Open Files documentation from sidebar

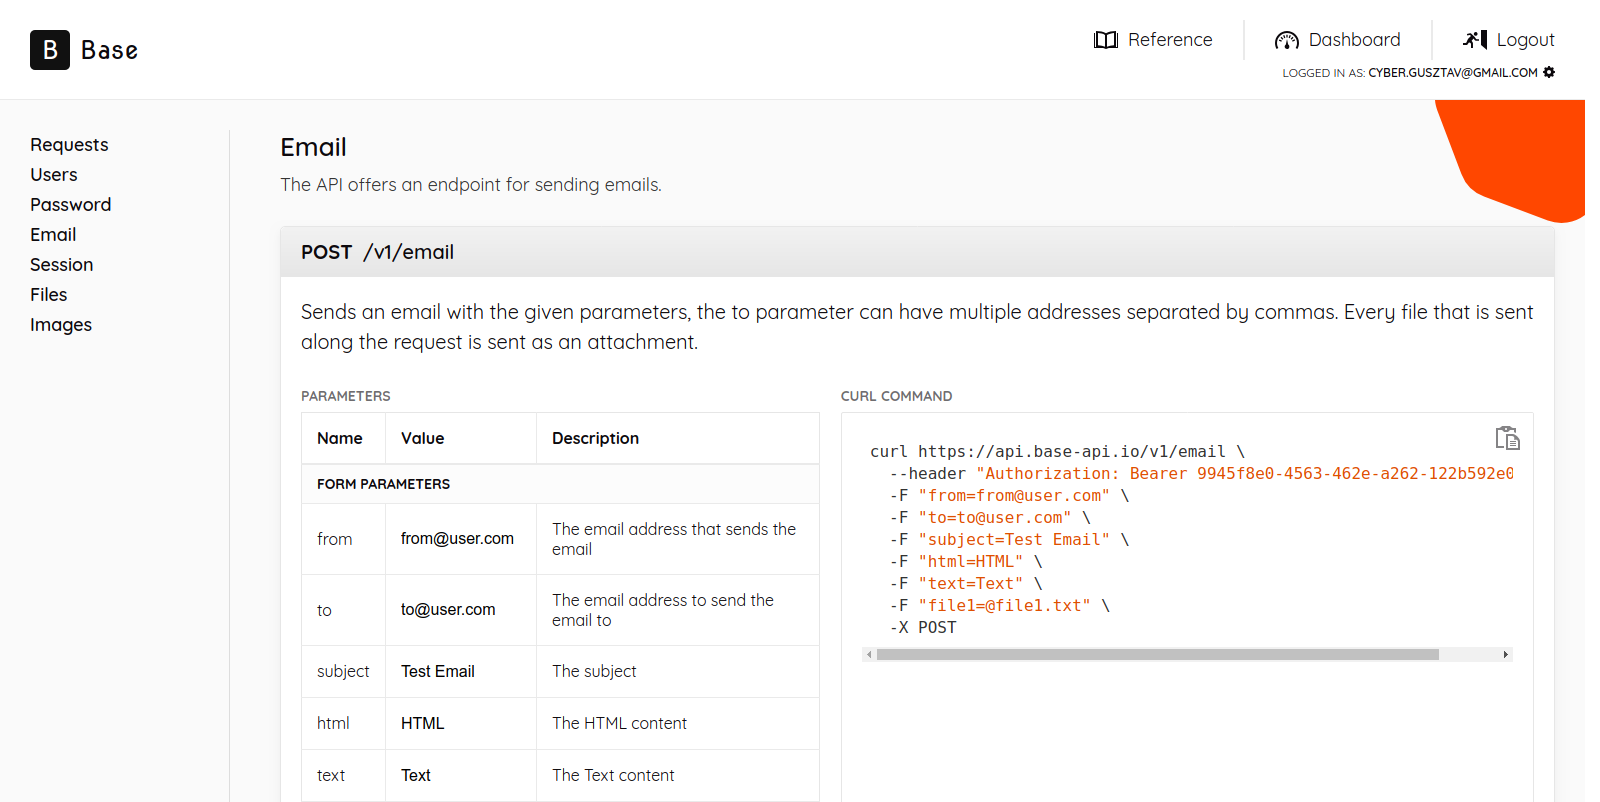coord(48,295)
